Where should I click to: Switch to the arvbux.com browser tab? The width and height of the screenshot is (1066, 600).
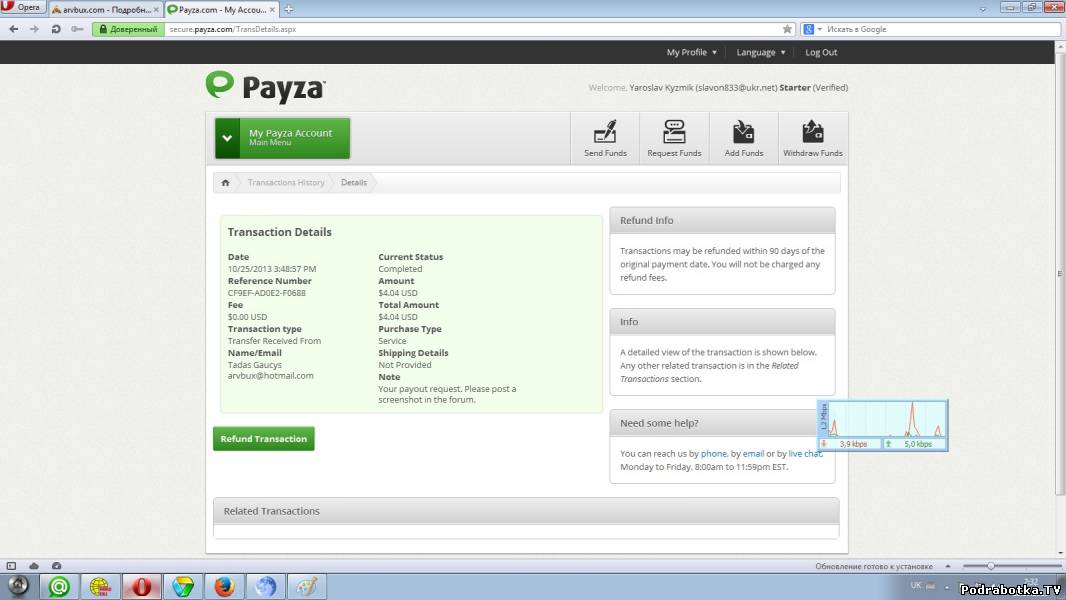104,9
